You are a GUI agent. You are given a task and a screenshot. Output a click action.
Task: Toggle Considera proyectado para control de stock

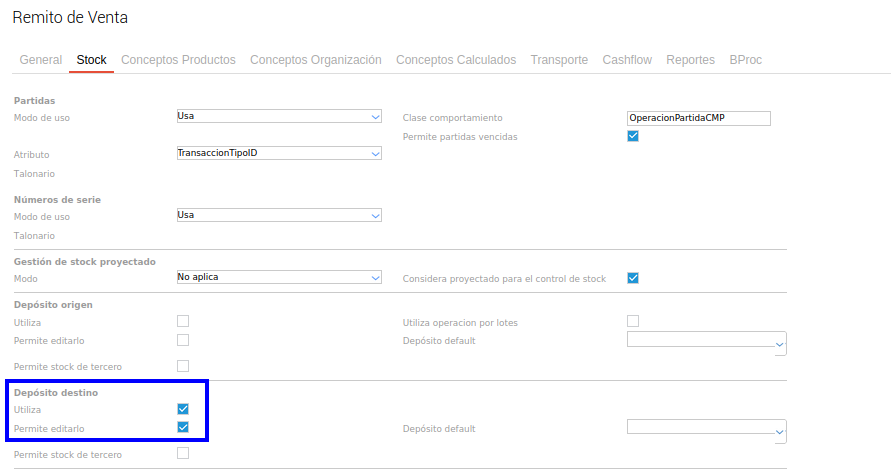[633, 278]
